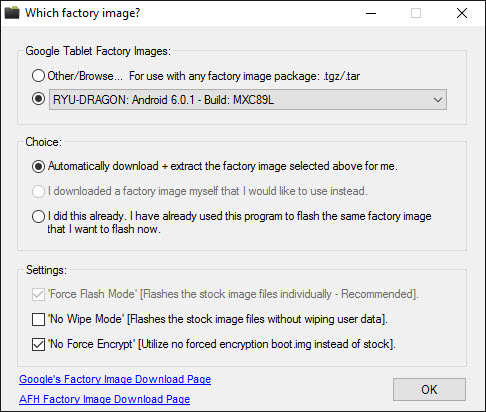The height and width of the screenshot is (412, 486).
Task: Click the greyed-out maximize window button
Action: point(416,13)
